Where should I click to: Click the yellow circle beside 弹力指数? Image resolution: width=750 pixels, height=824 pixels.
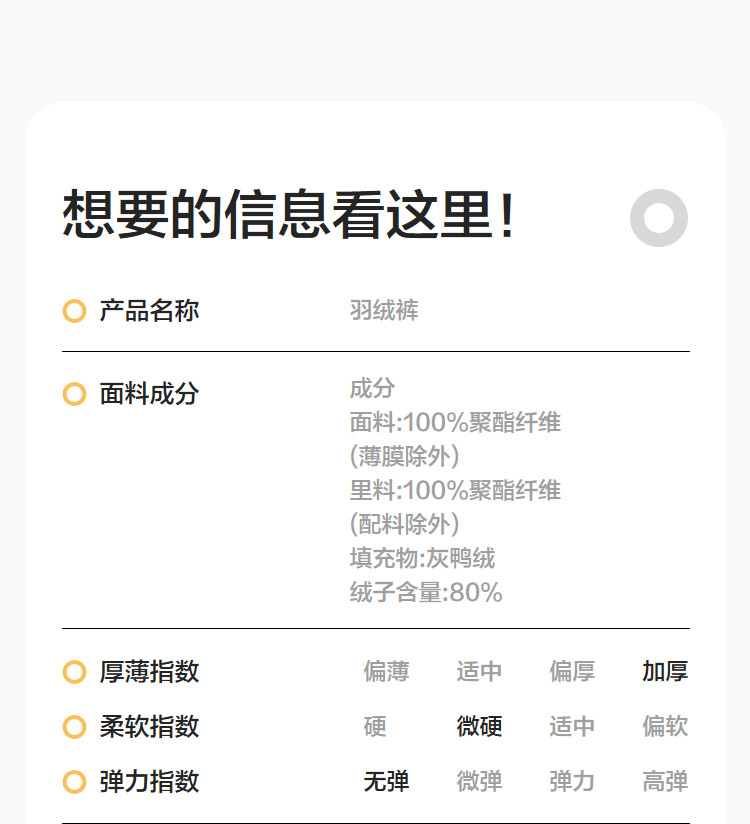tap(74, 782)
